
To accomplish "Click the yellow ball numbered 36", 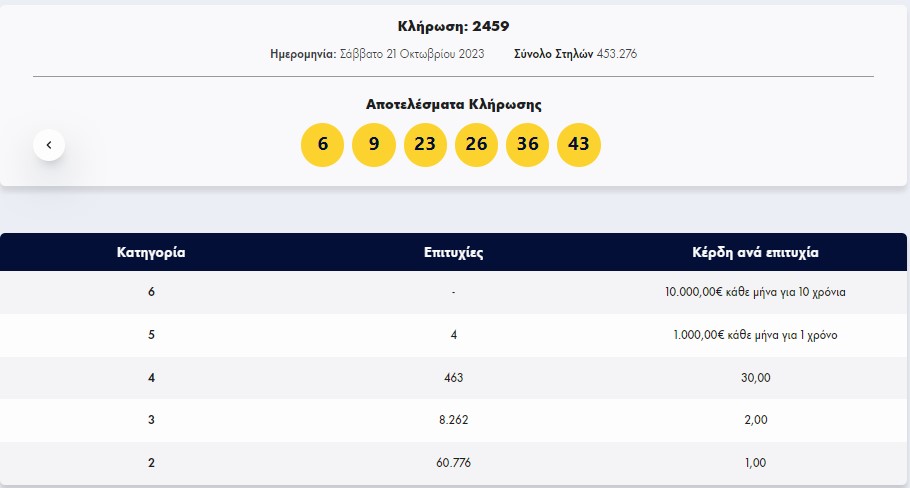I will coord(528,145).
